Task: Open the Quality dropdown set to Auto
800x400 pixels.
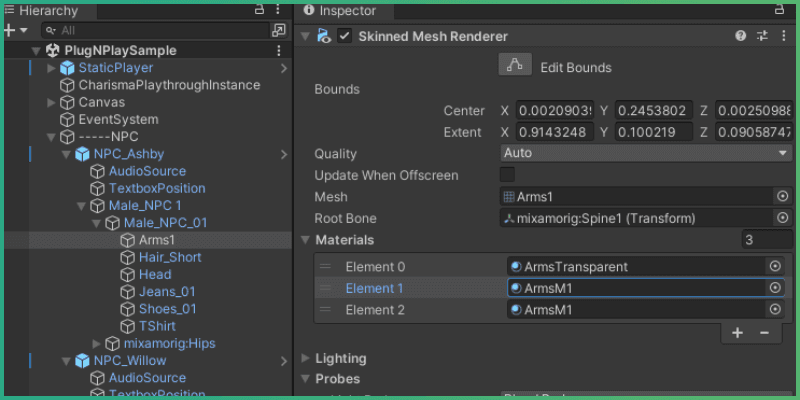Action: point(645,154)
